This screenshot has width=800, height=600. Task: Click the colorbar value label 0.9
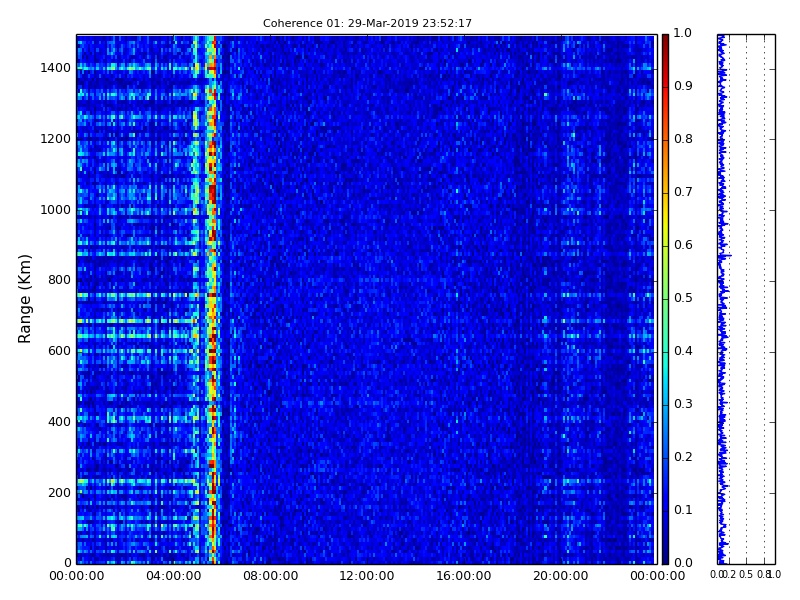pos(683,86)
